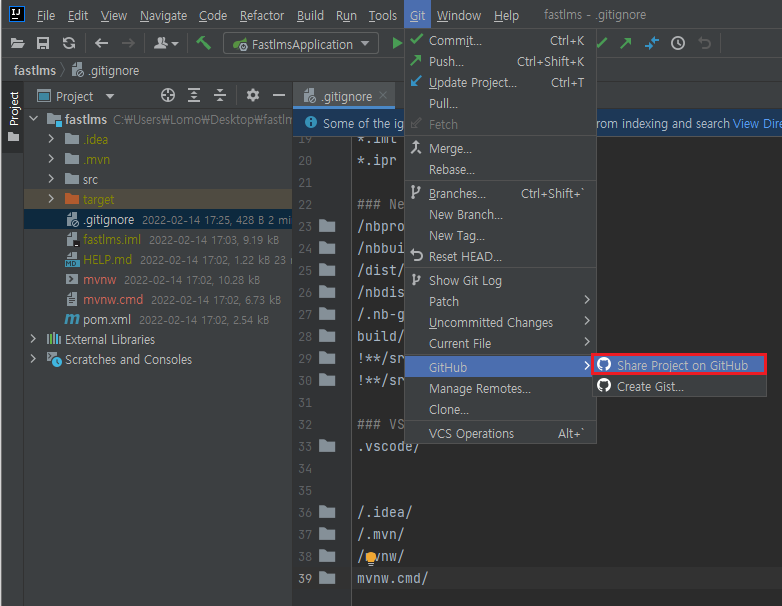Select mvnw.cmd in project tree

pyautogui.click(x=113, y=299)
